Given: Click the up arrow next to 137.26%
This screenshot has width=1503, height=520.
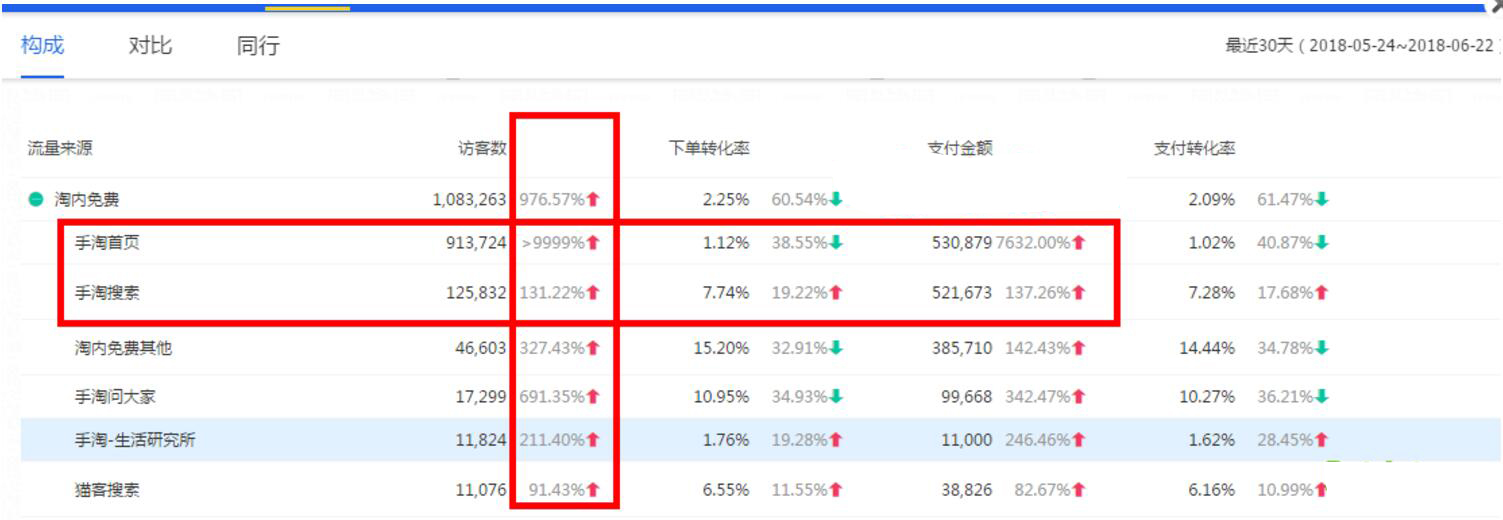Looking at the screenshot, I should tap(1079, 293).
